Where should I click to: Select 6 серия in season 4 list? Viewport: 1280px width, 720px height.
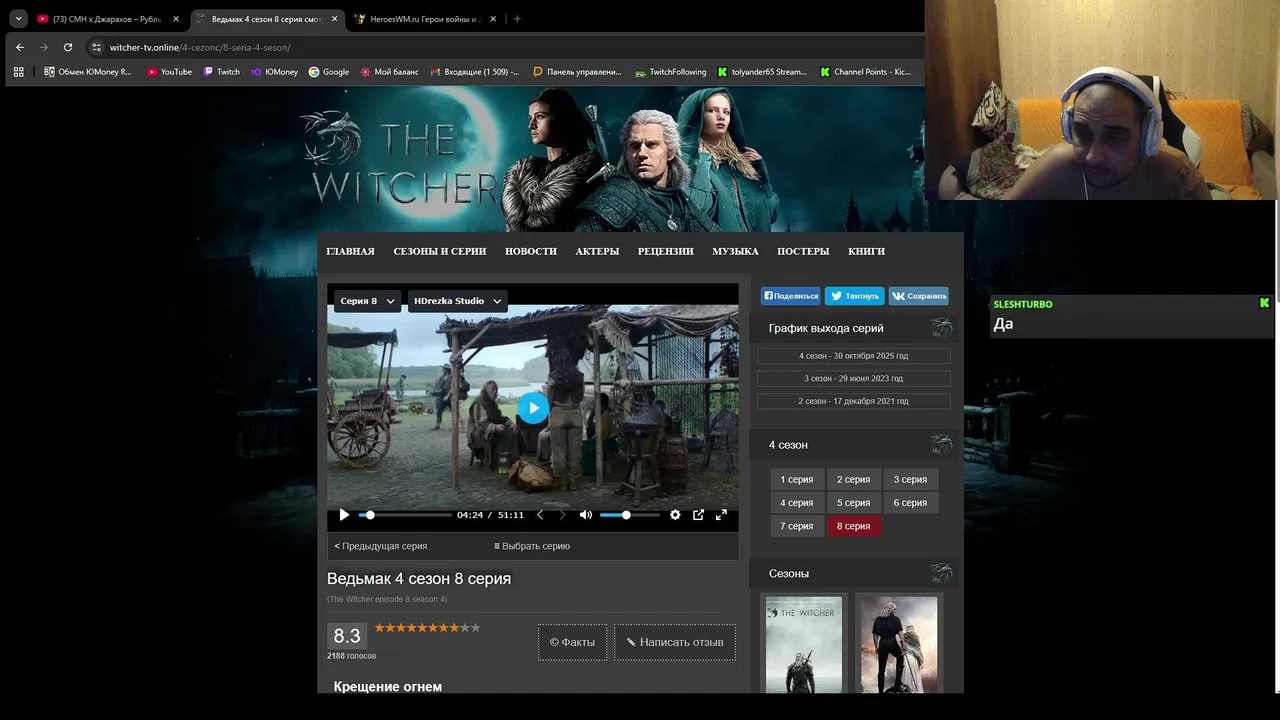pyautogui.click(x=910, y=503)
